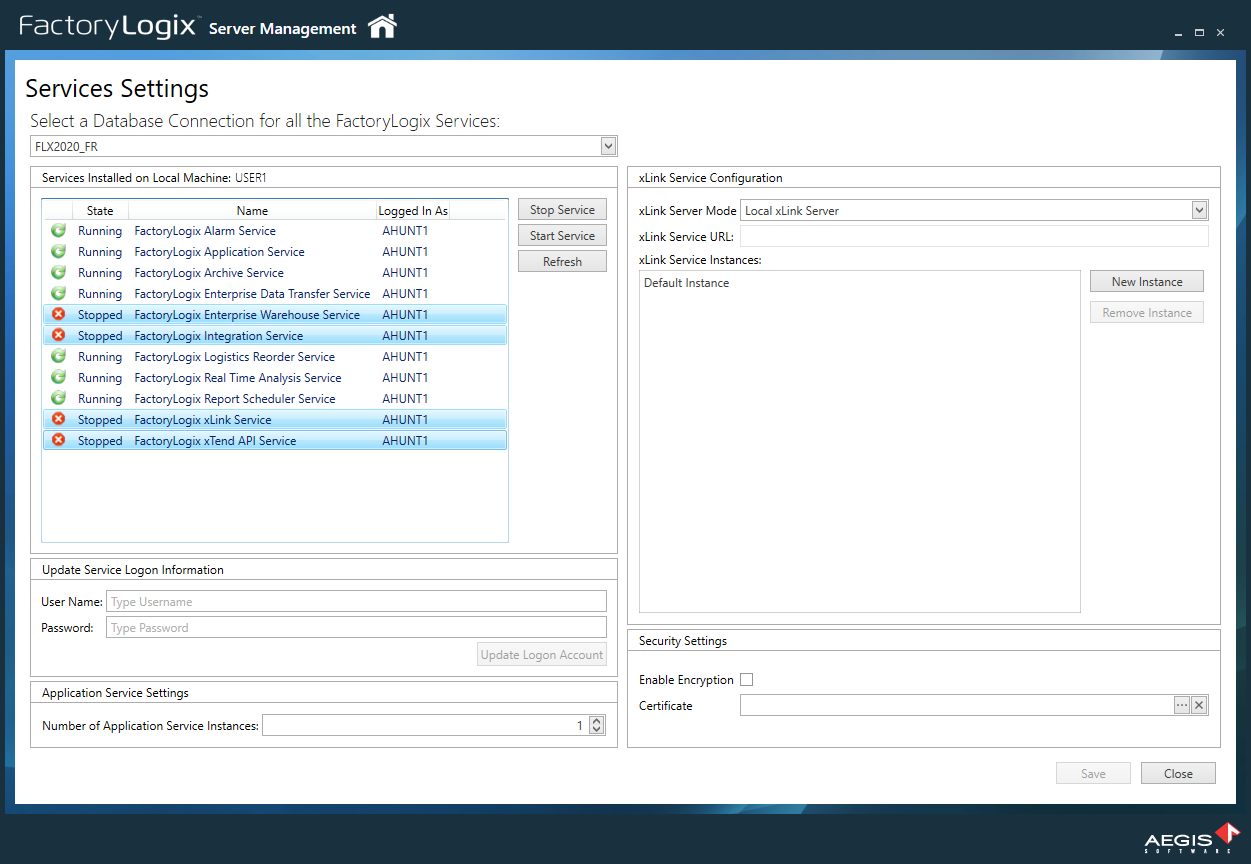
Task: Click the Name column header
Action: [252, 210]
